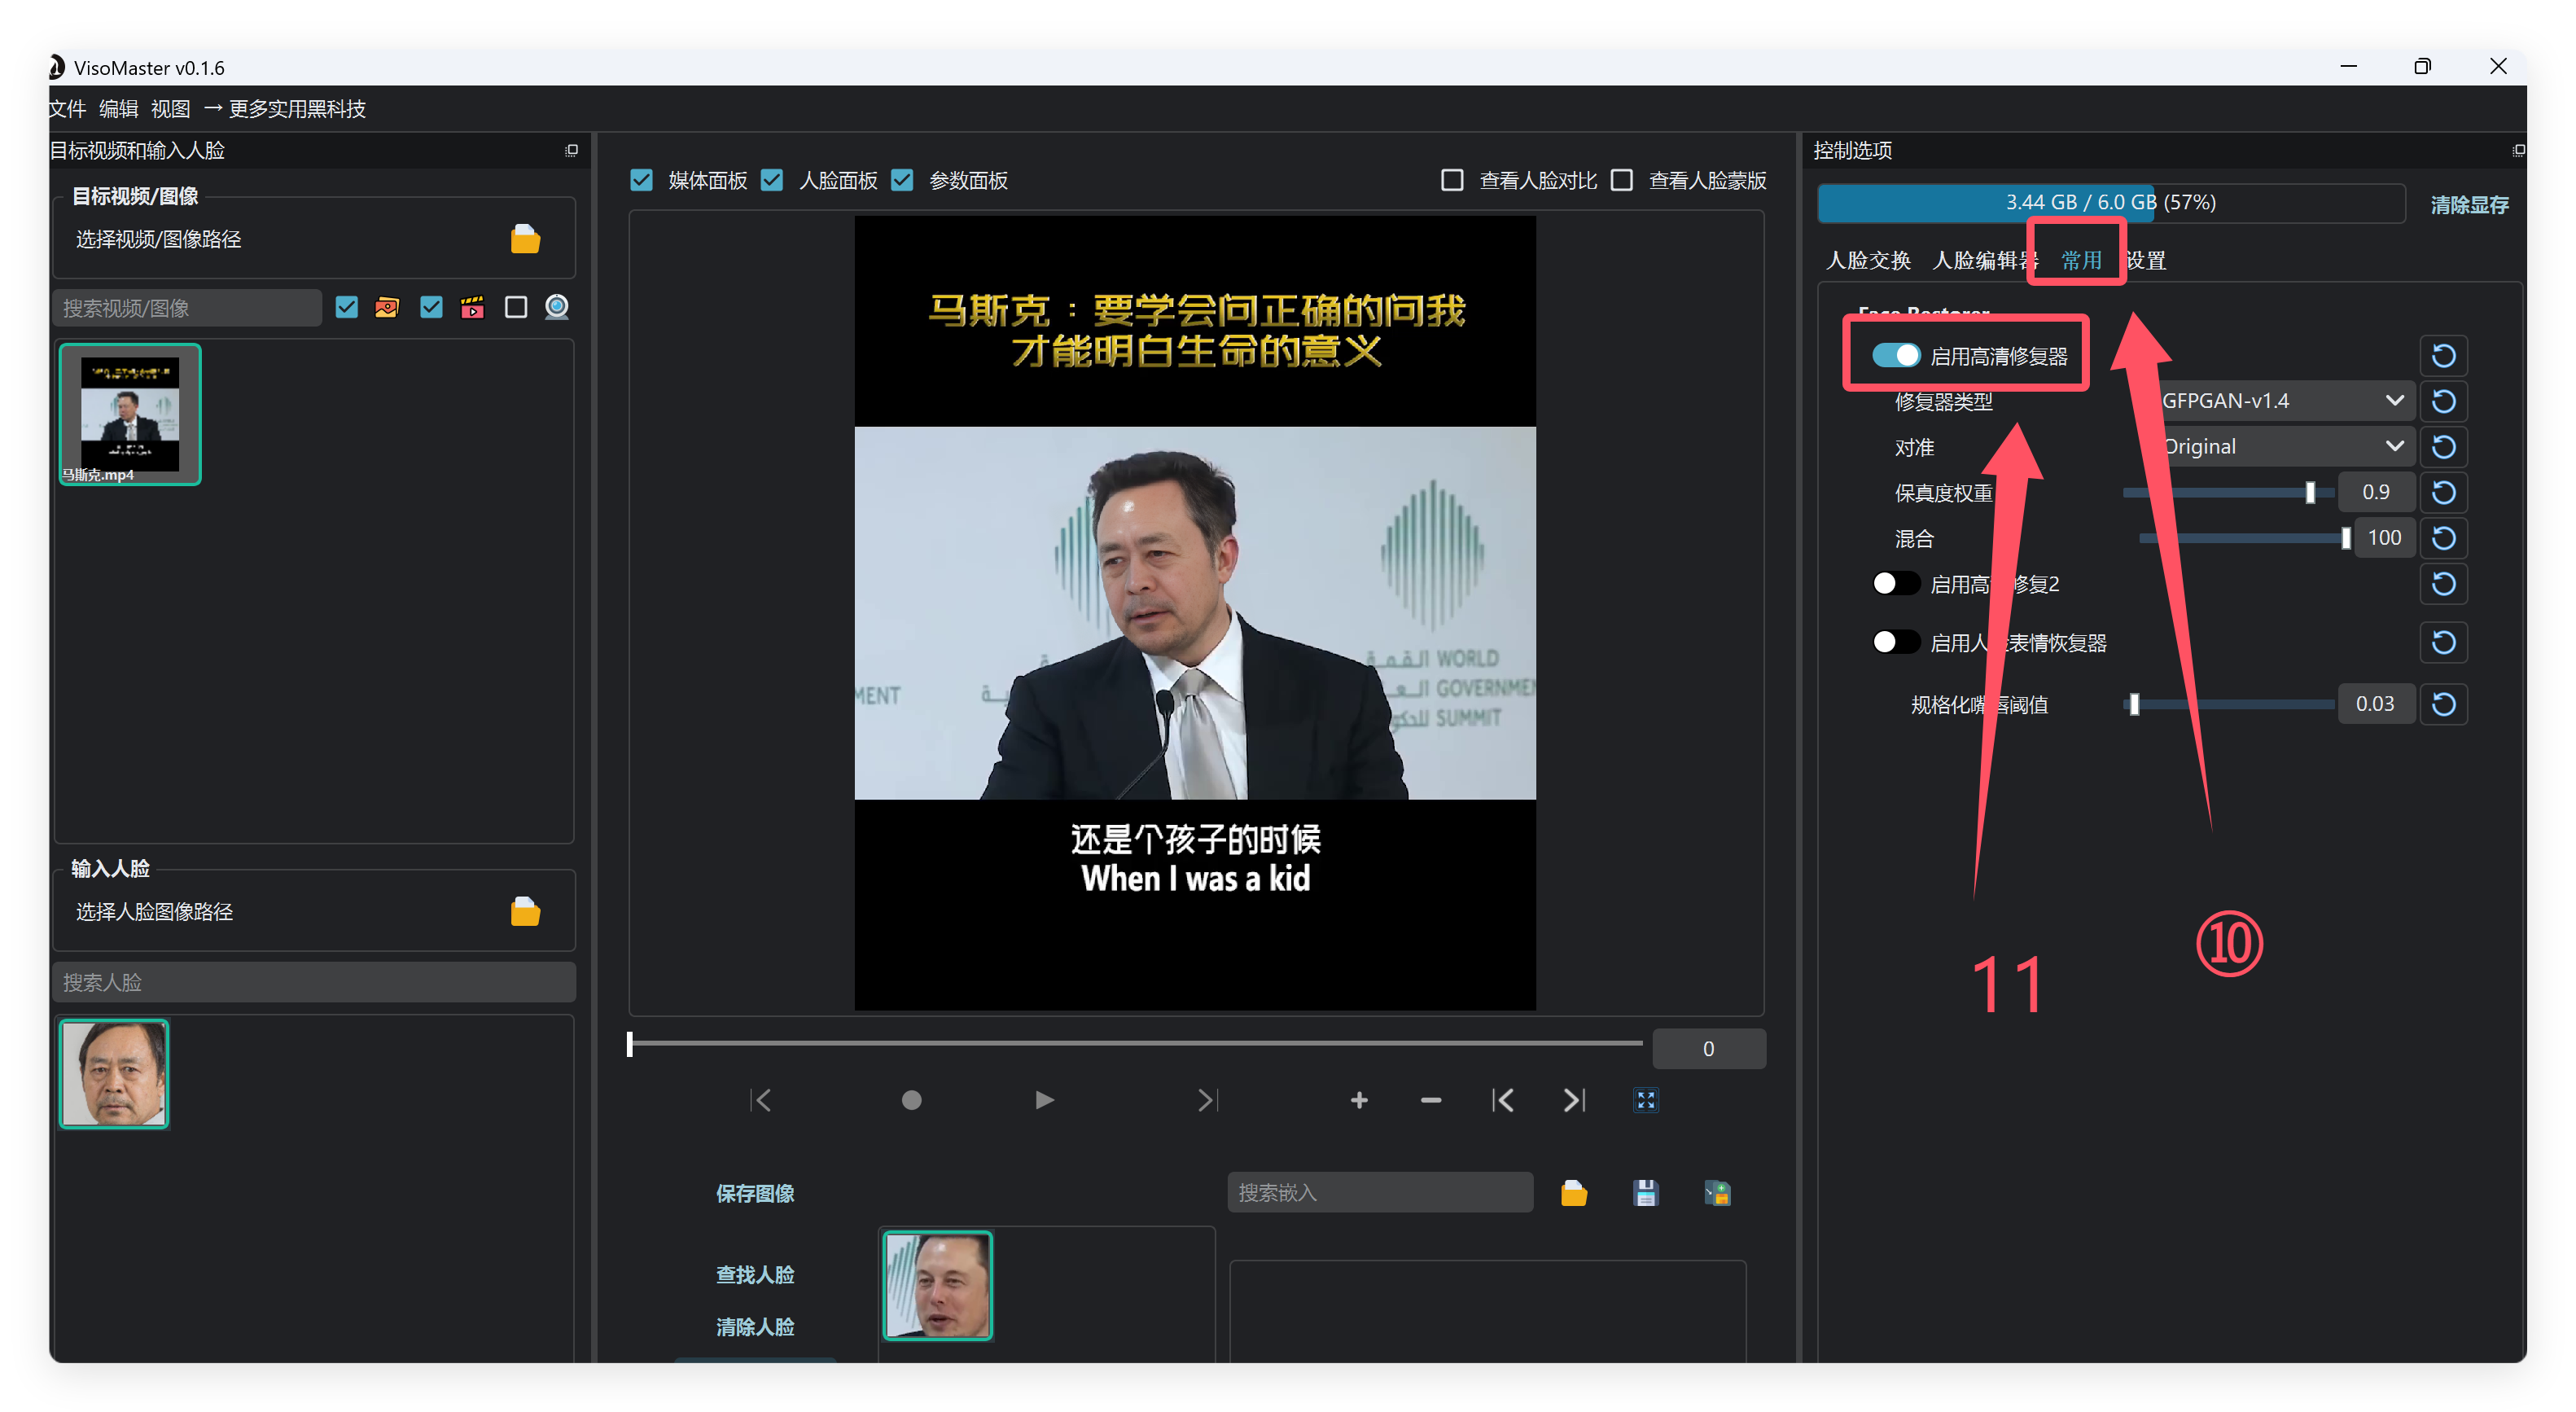This screenshot has height=1412, width=2576.
Task: Select input face thumbnail in 输入人脸
Action: click(x=114, y=1074)
